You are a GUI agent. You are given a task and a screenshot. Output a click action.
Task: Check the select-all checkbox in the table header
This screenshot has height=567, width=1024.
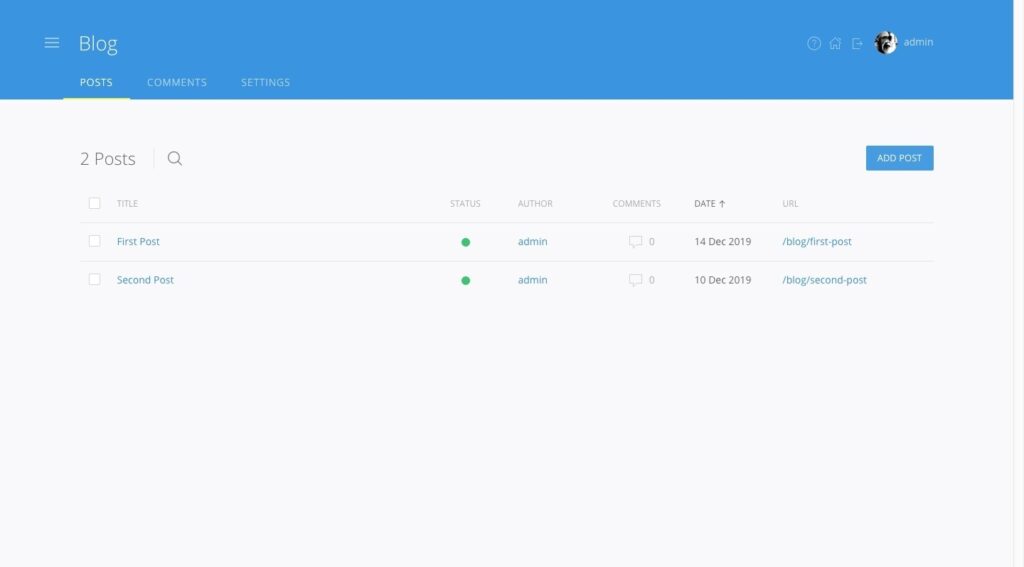pos(95,203)
